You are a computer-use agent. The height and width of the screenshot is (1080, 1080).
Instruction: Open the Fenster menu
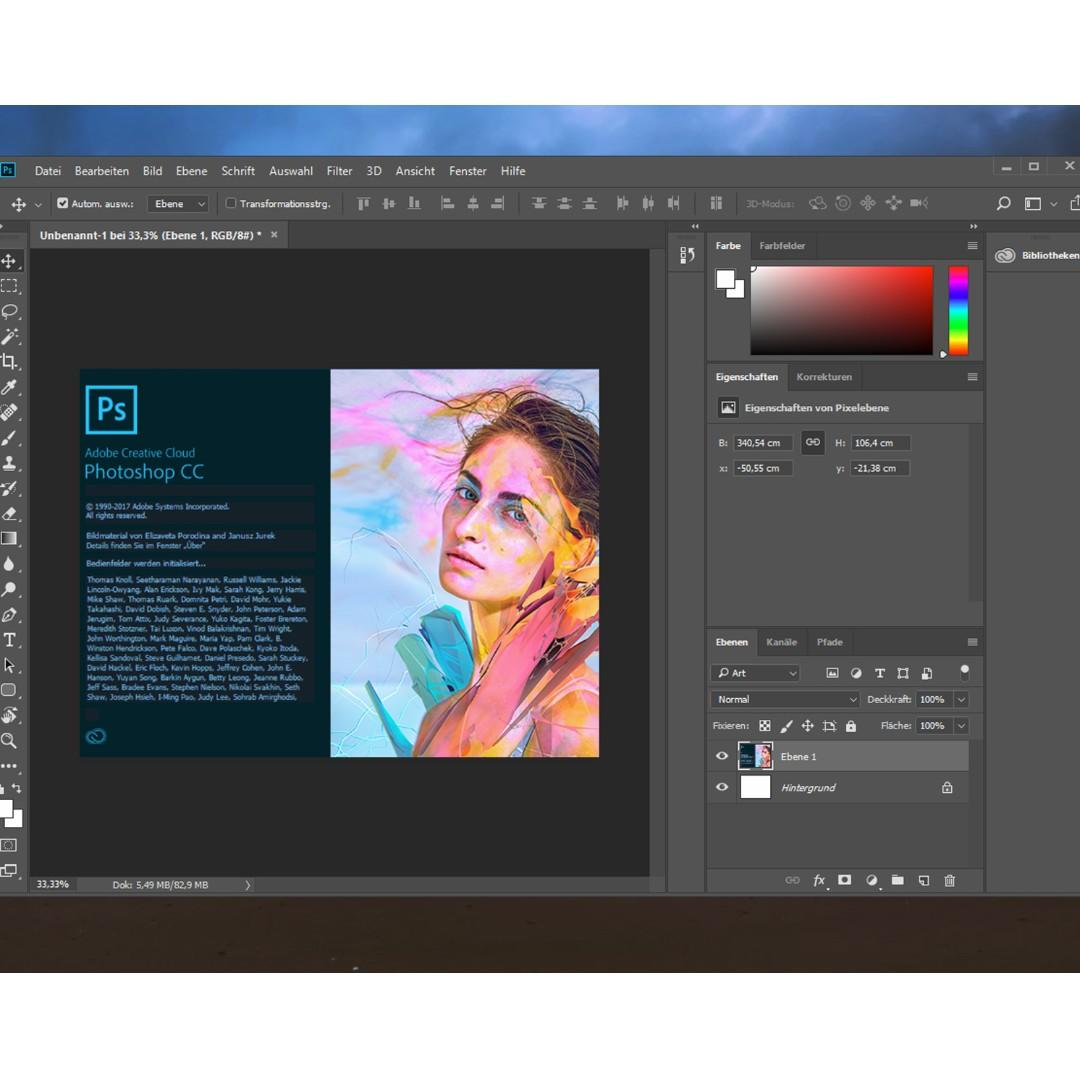(468, 171)
